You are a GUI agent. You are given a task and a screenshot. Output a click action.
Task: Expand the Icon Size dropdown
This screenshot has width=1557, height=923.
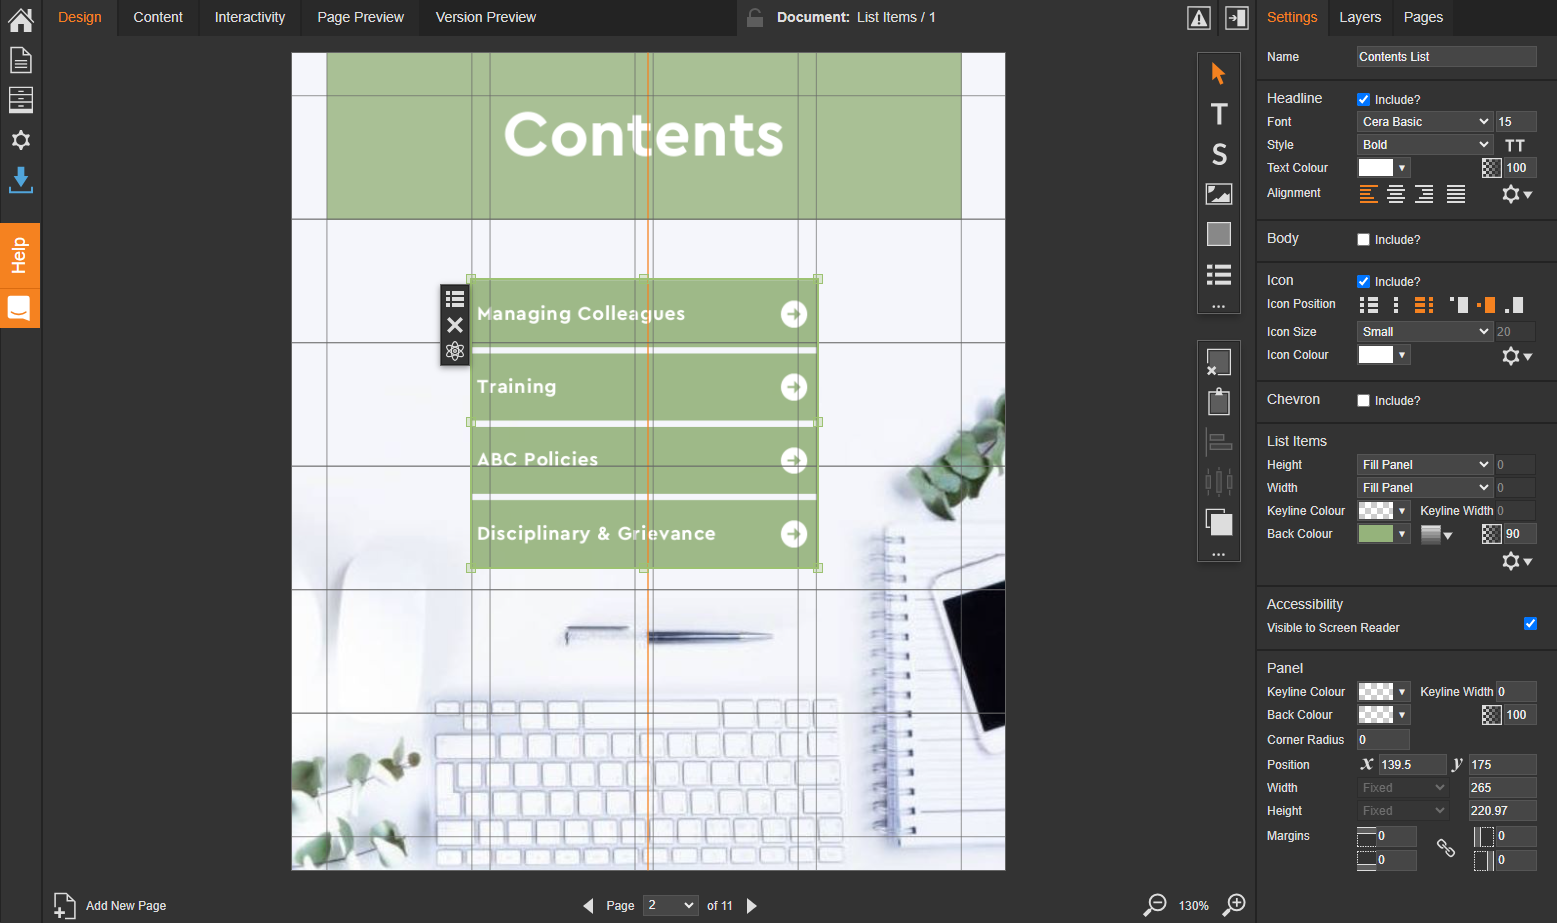pyautogui.click(x=1424, y=332)
